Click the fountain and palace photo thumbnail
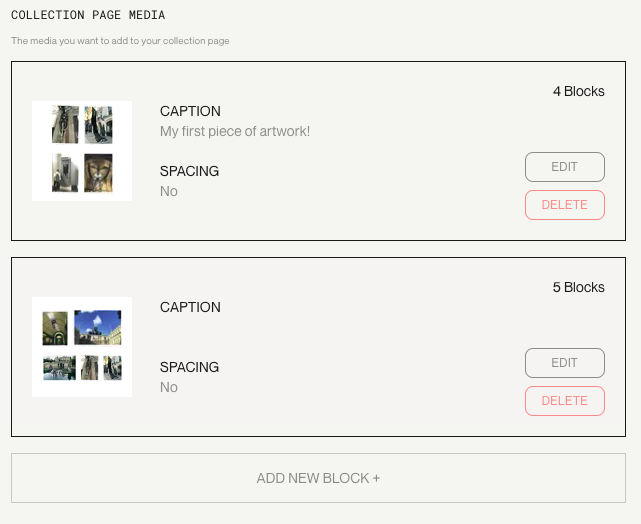The image size is (641, 524). tap(59, 368)
